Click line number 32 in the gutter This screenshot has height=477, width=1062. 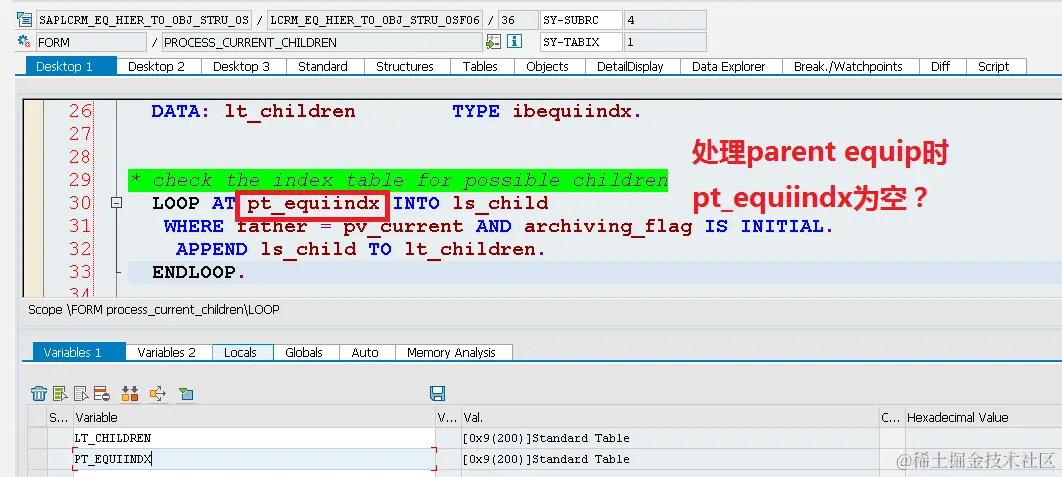(x=80, y=249)
